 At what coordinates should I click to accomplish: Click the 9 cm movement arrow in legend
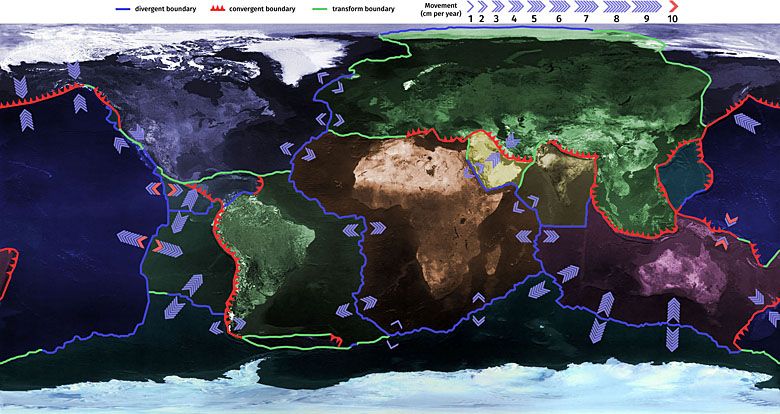tap(646, 6)
